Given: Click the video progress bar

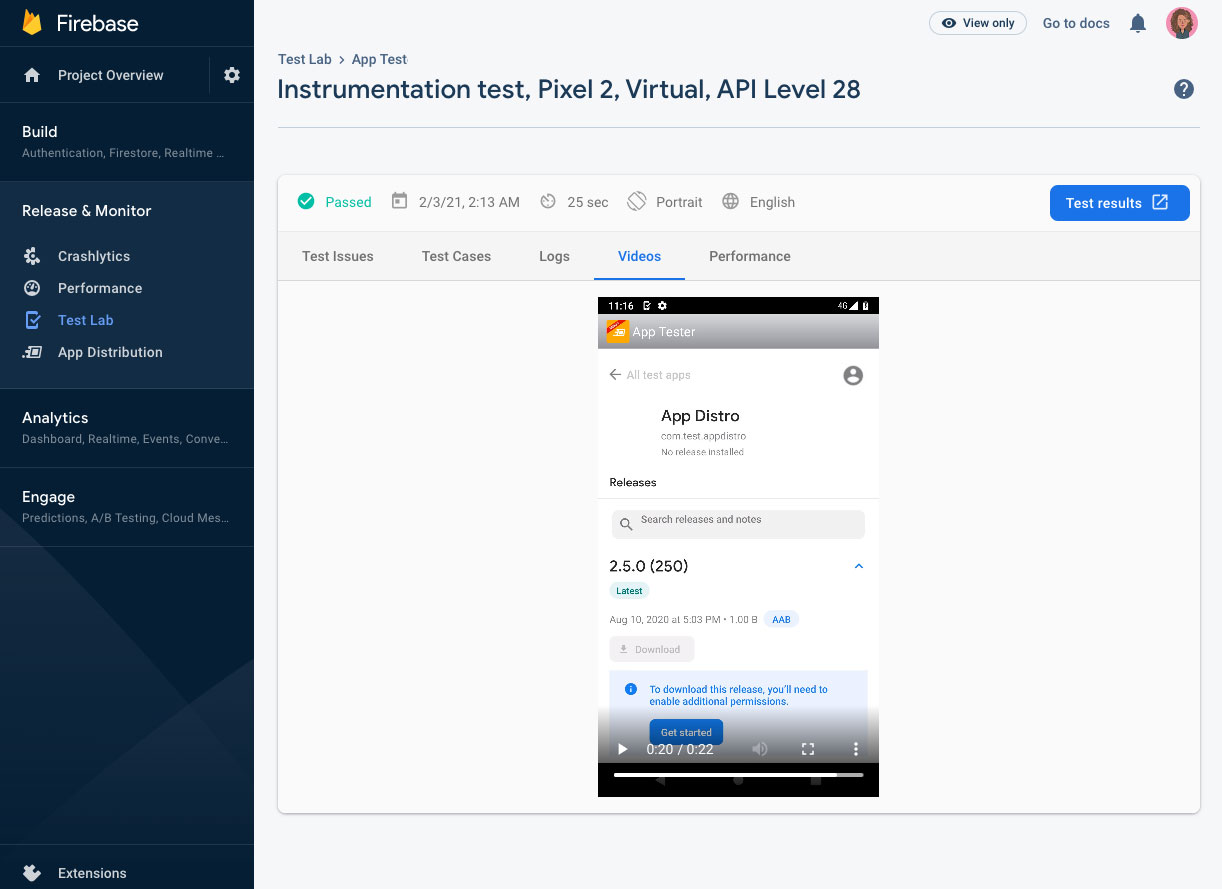Looking at the screenshot, I should click(738, 775).
